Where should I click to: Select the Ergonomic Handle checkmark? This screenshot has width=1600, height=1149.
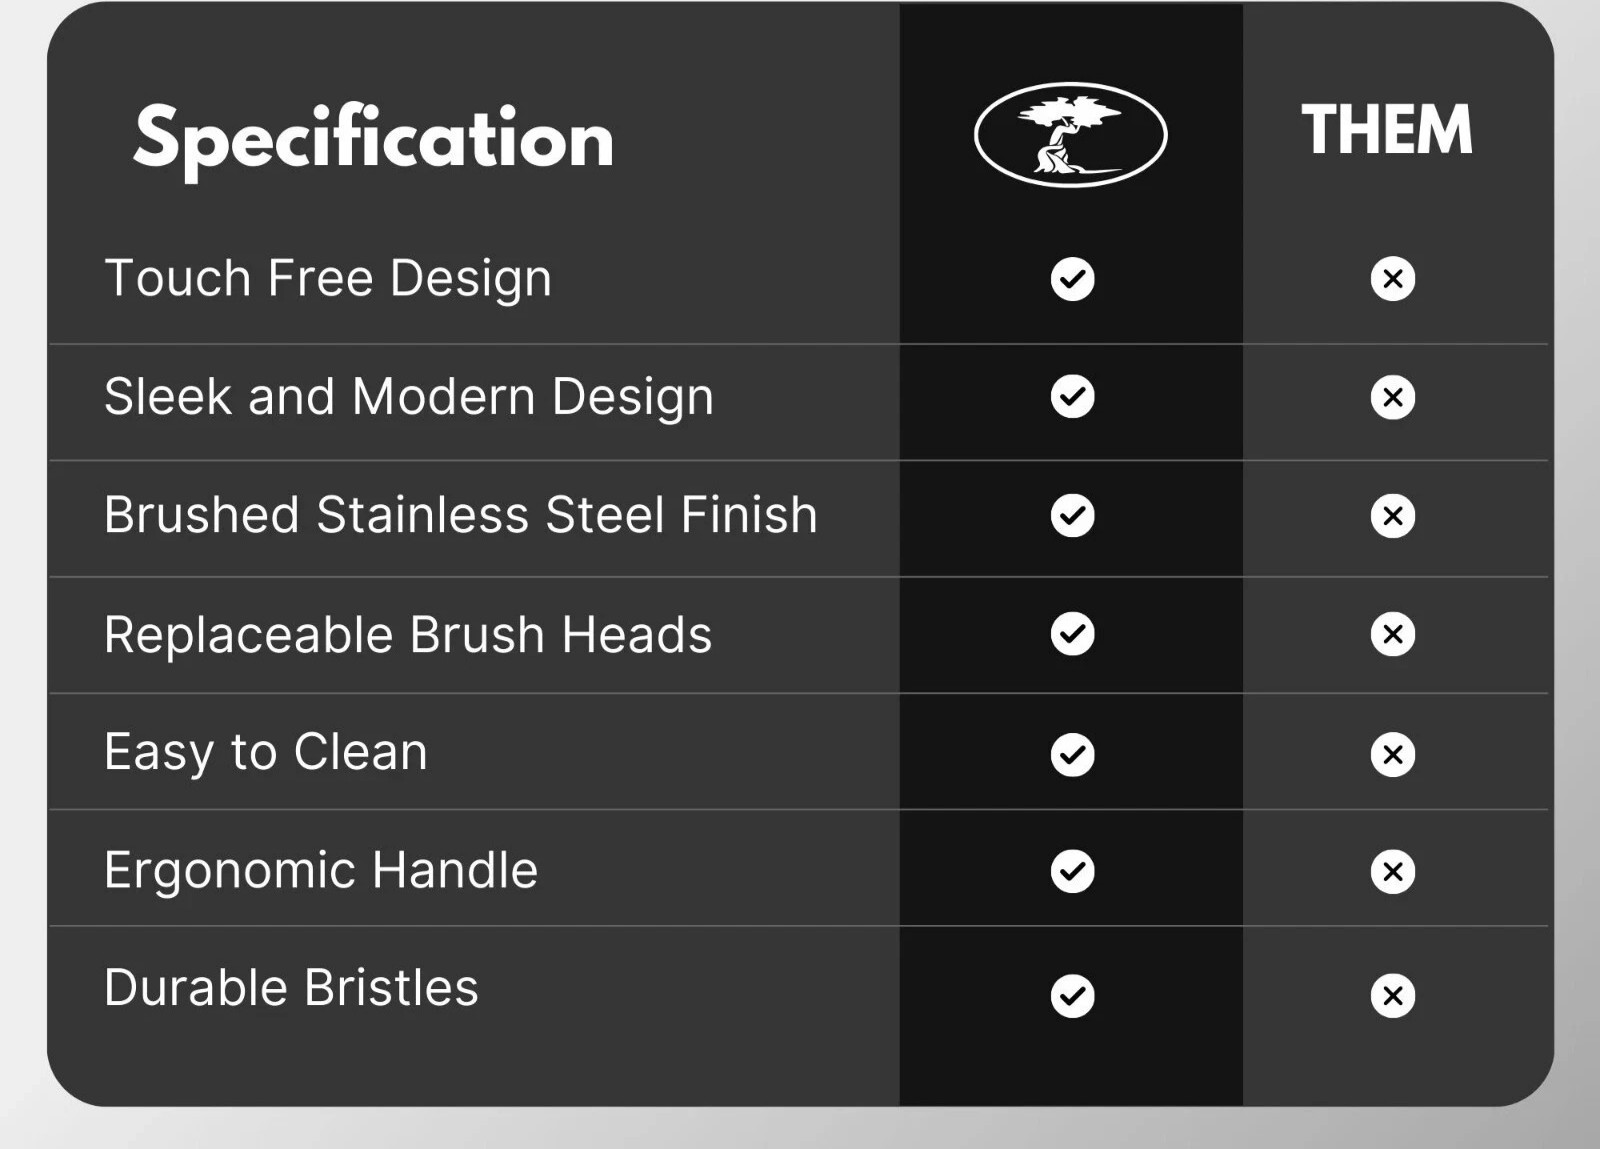(1073, 871)
